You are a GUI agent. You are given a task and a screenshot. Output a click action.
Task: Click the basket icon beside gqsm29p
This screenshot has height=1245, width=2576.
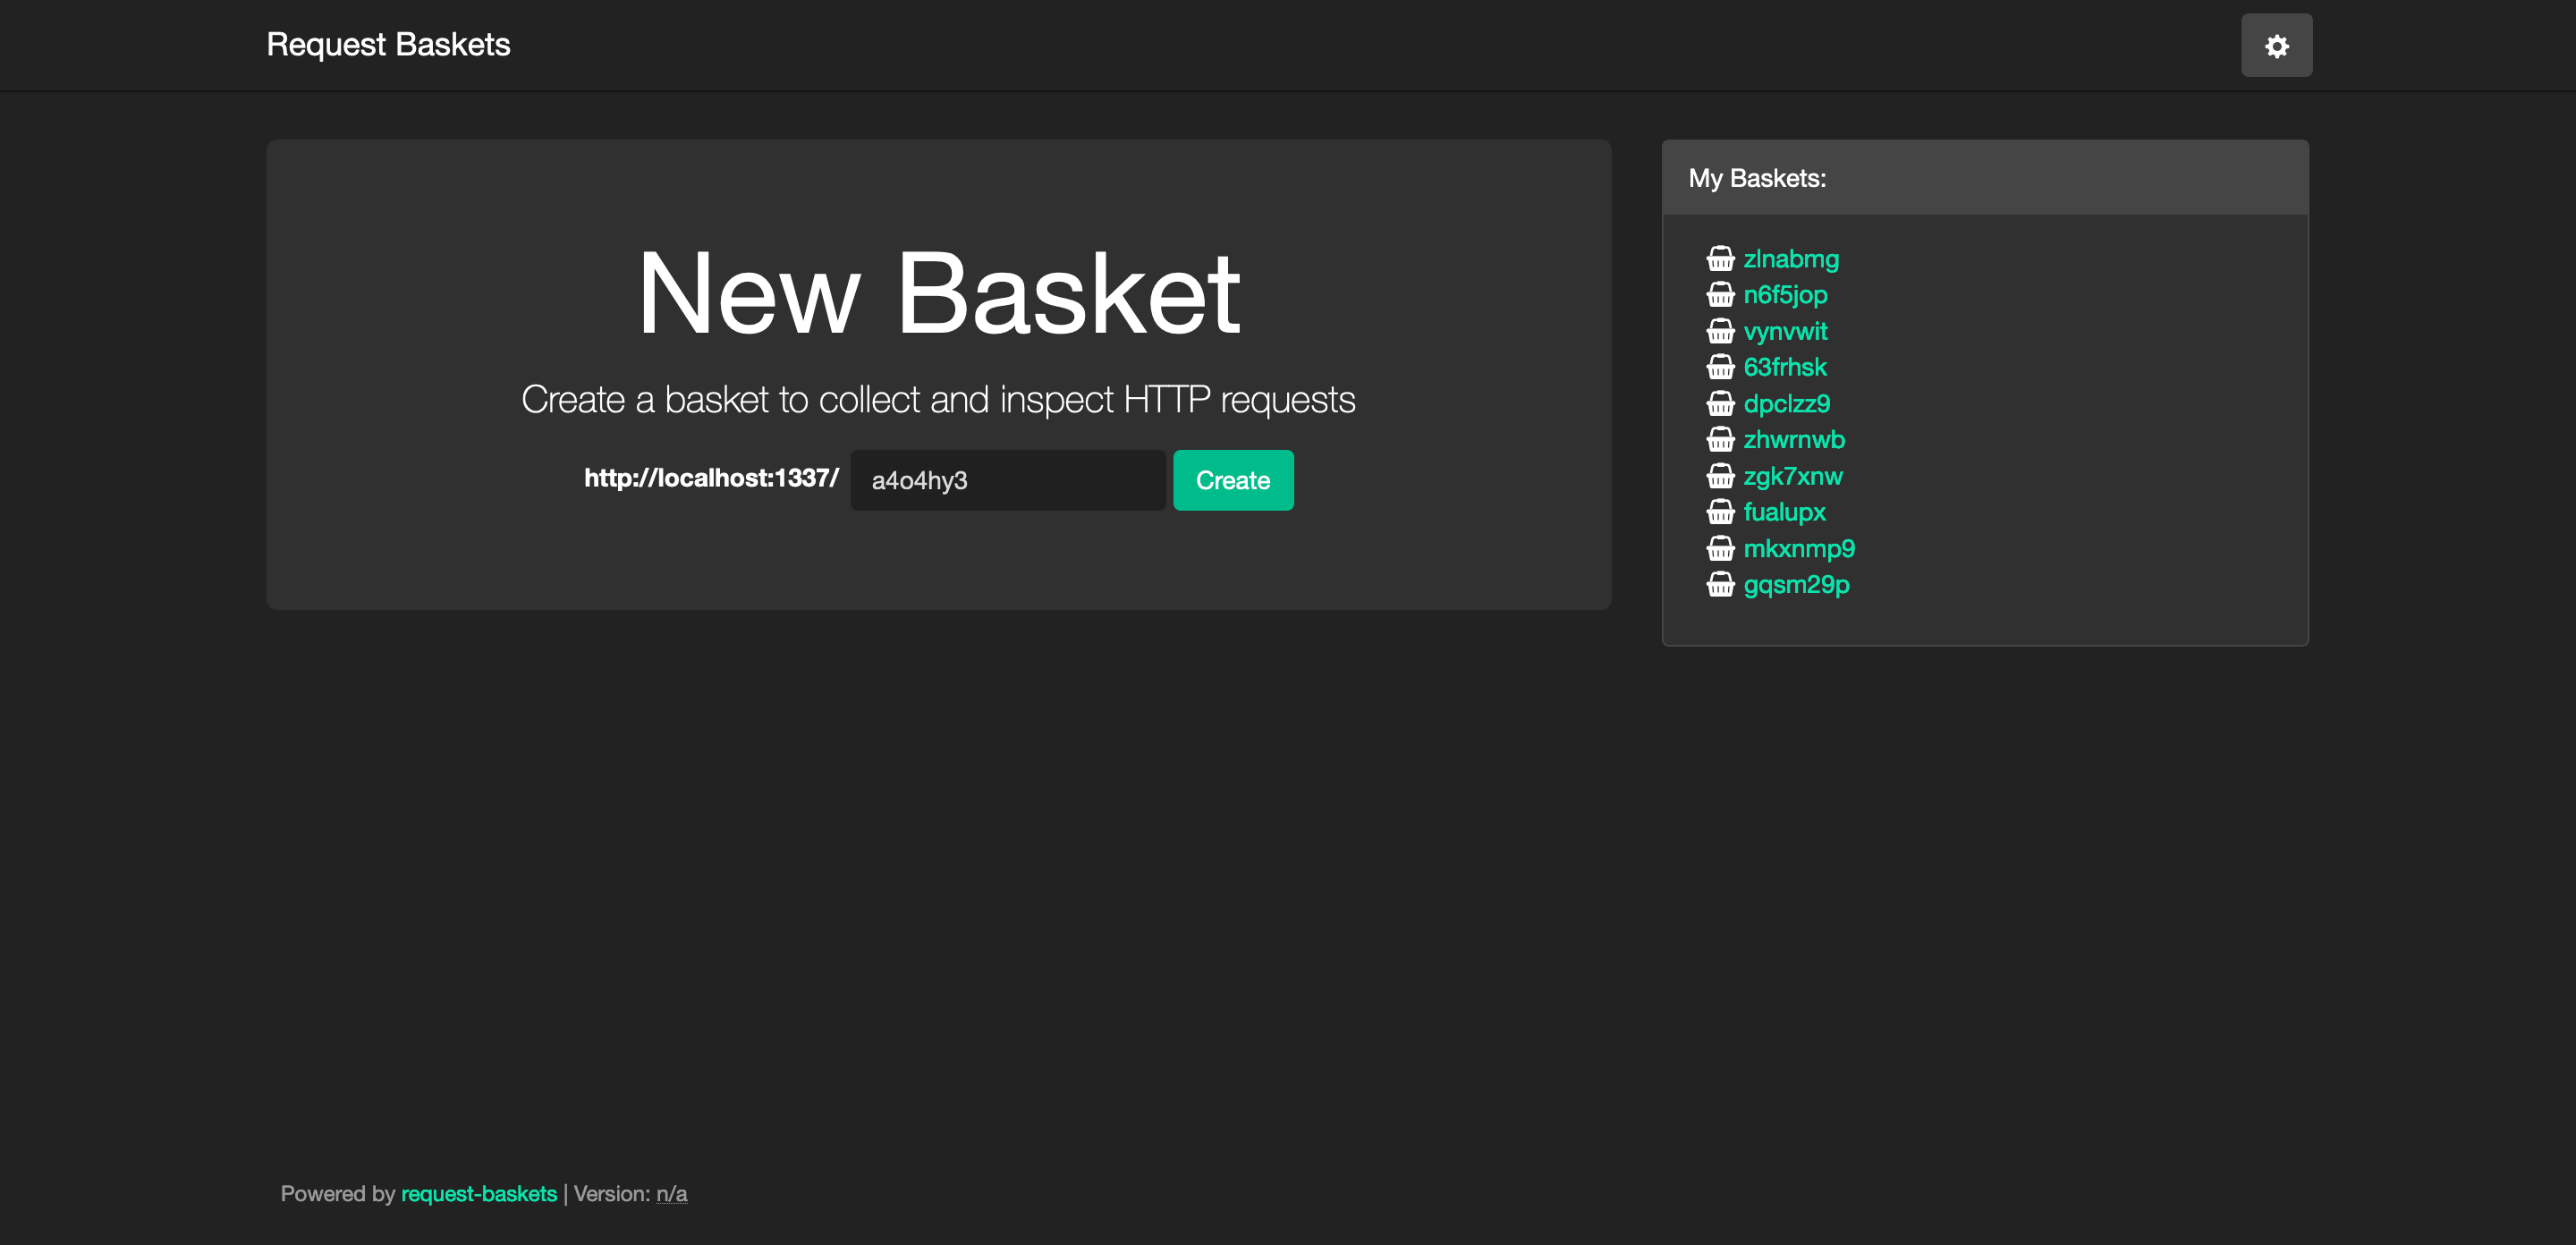1720,585
